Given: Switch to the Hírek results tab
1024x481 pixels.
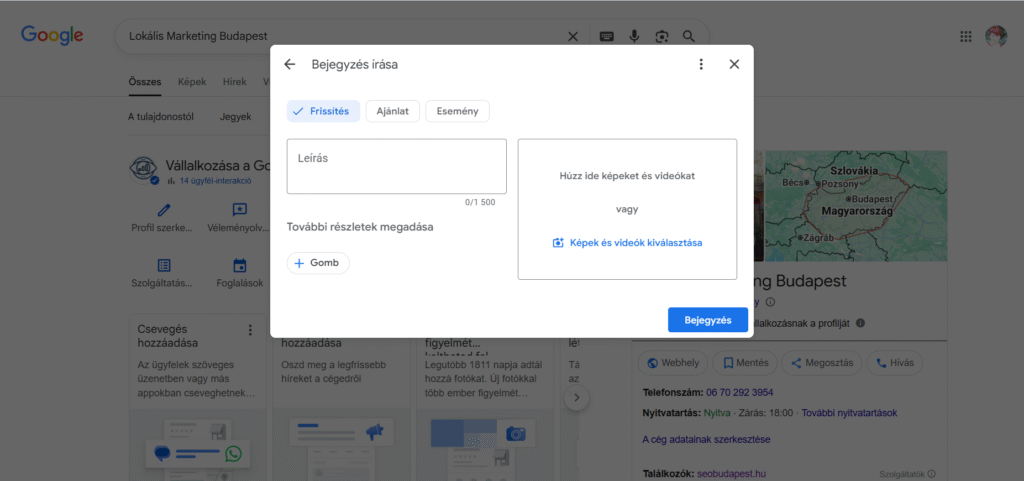Looking at the screenshot, I should pos(234,82).
